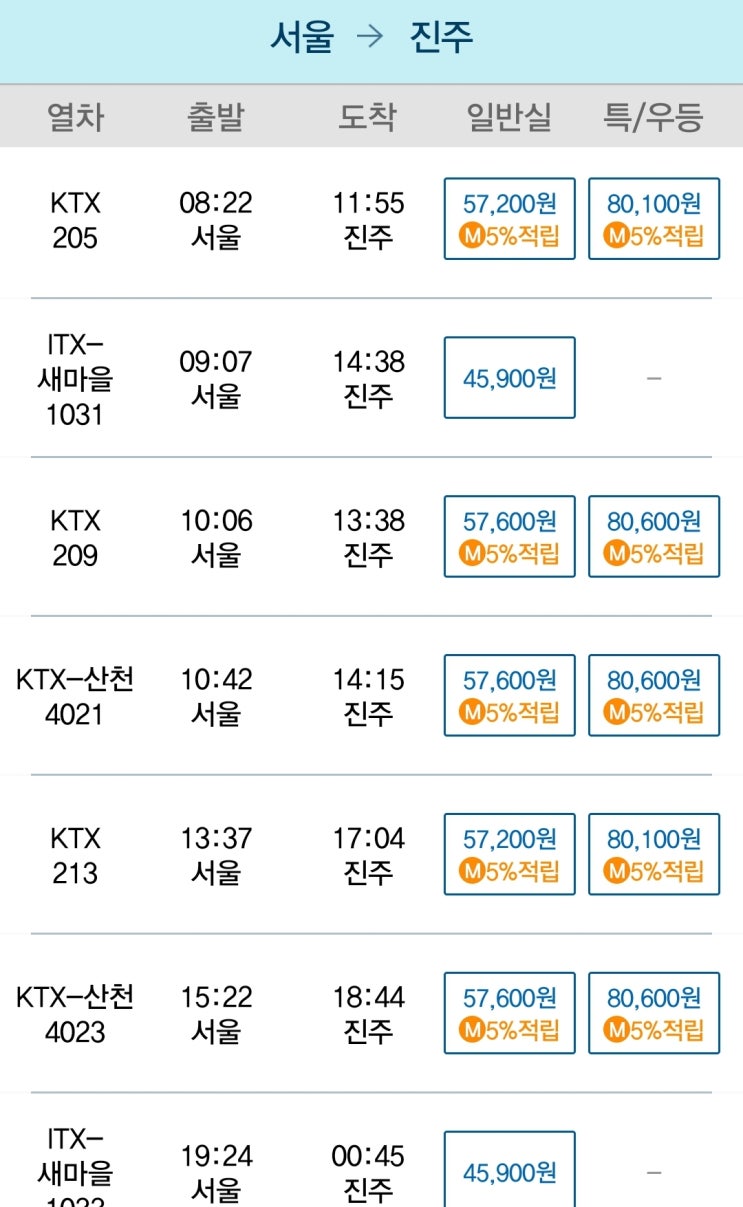
Task: Click the 열차 column header
Action: tap(75, 117)
